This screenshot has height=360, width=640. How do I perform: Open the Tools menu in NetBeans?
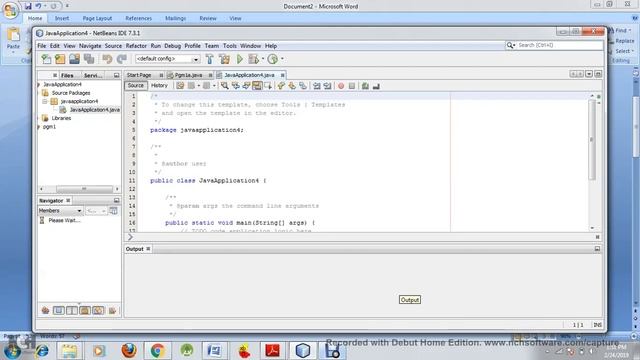click(x=230, y=46)
